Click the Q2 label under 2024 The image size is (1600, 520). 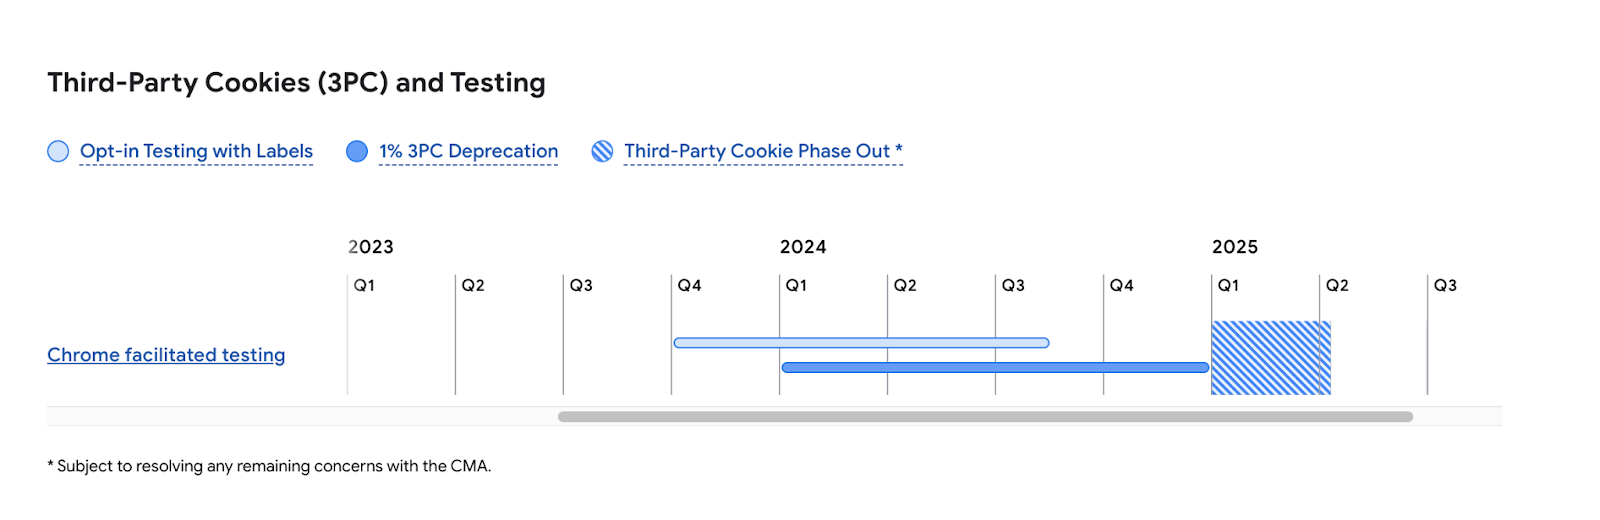[905, 286]
